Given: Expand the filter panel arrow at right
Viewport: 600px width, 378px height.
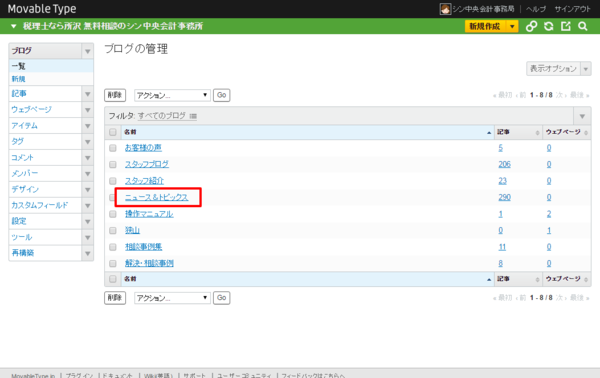Looking at the screenshot, I should tap(582, 116).
